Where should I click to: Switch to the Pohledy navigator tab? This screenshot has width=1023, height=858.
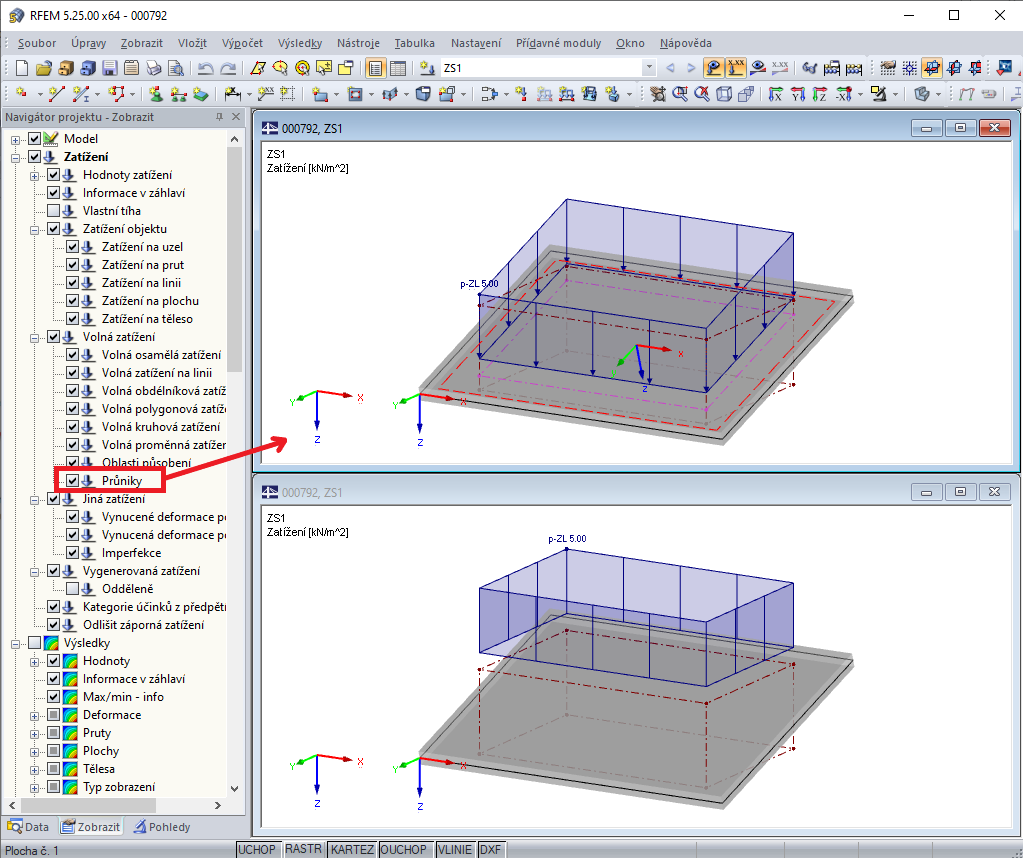point(162,827)
